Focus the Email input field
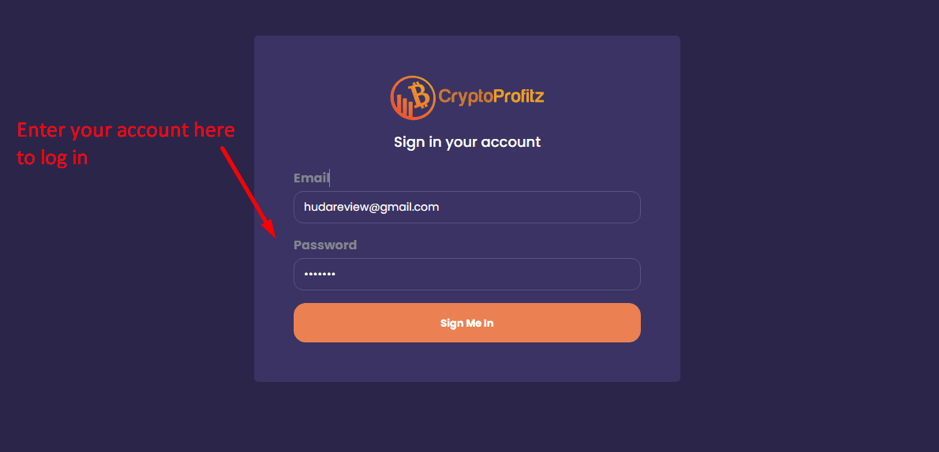 click(467, 207)
